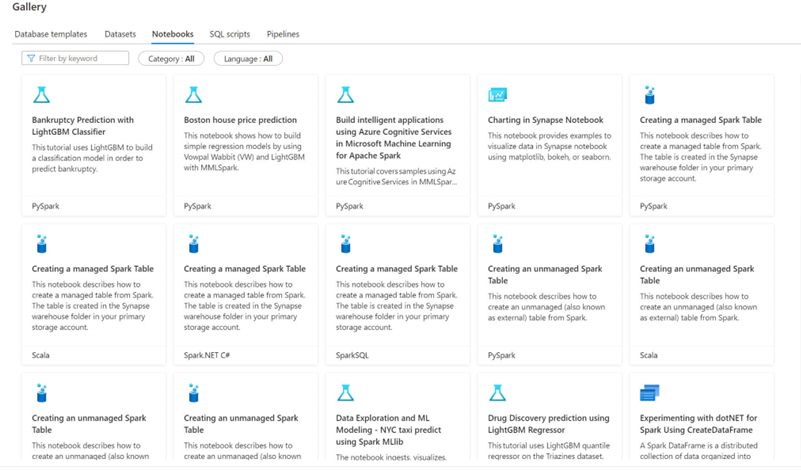Click the flask icon on Boston house price card

coord(194,95)
